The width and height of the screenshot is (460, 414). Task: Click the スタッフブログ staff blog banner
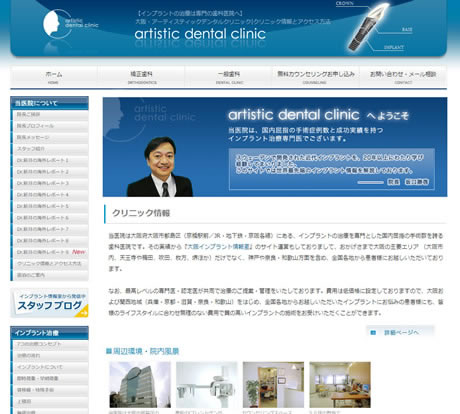pos(50,303)
